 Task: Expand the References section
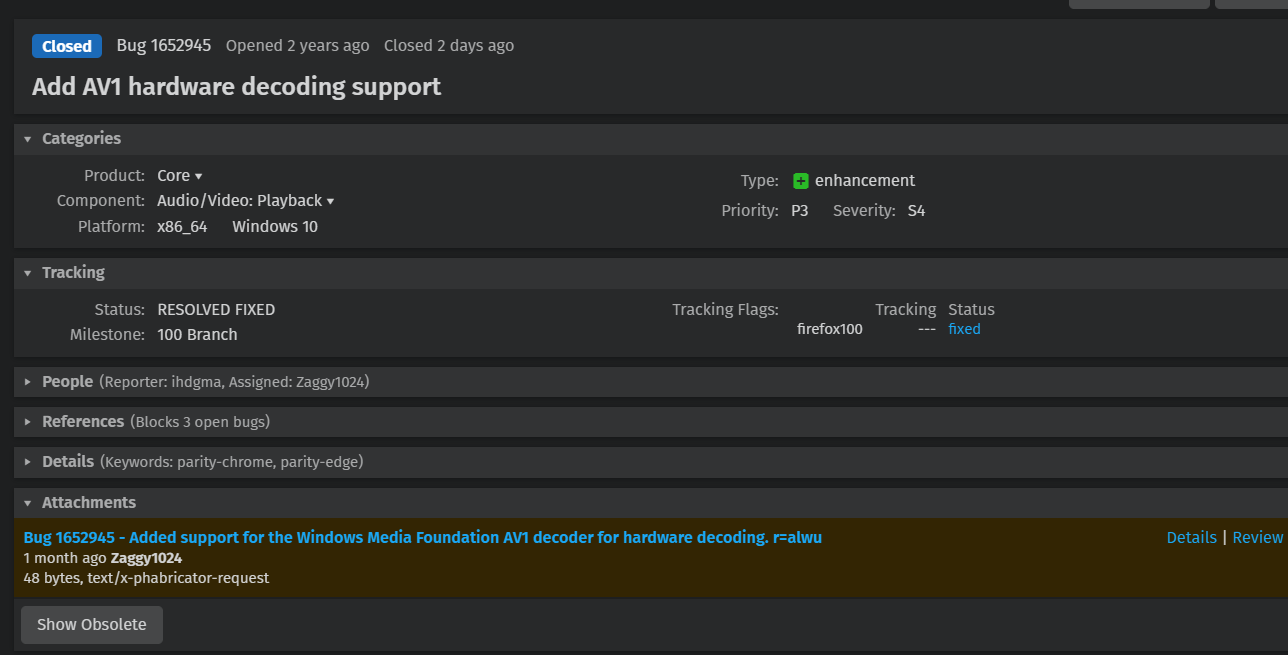(x=28, y=422)
